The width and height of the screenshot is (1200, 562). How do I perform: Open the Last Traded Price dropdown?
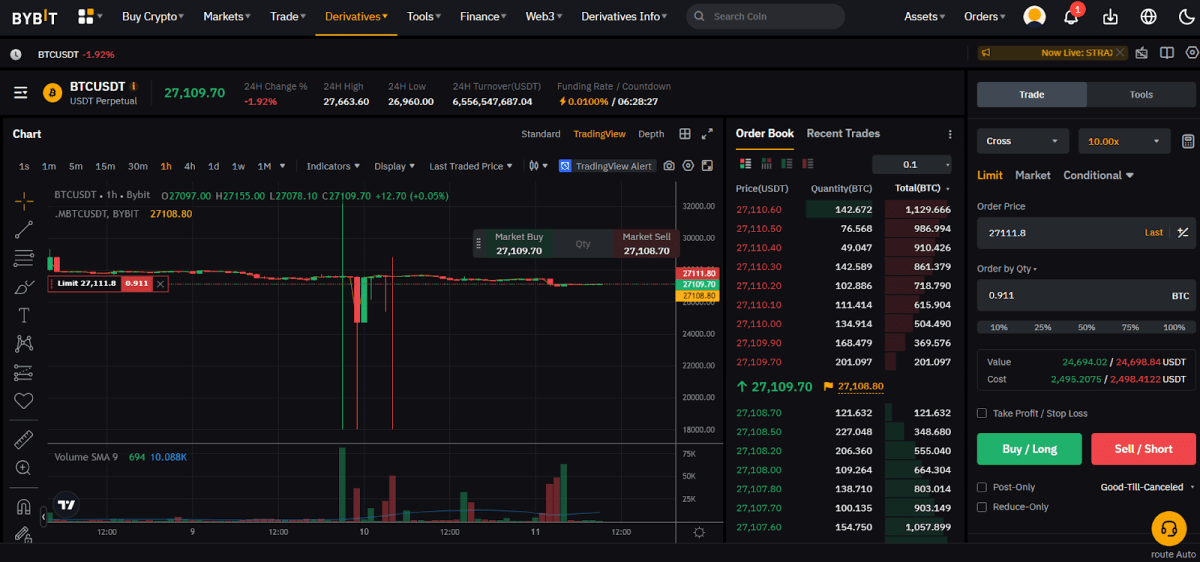471,166
